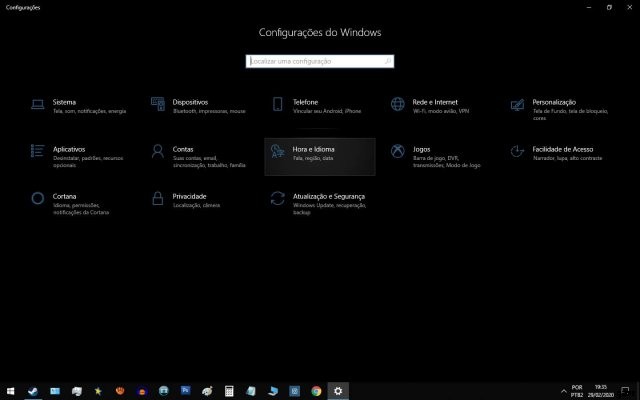Open the Sistema settings category
This screenshot has height=400, width=640.
click(x=64, y=102)
